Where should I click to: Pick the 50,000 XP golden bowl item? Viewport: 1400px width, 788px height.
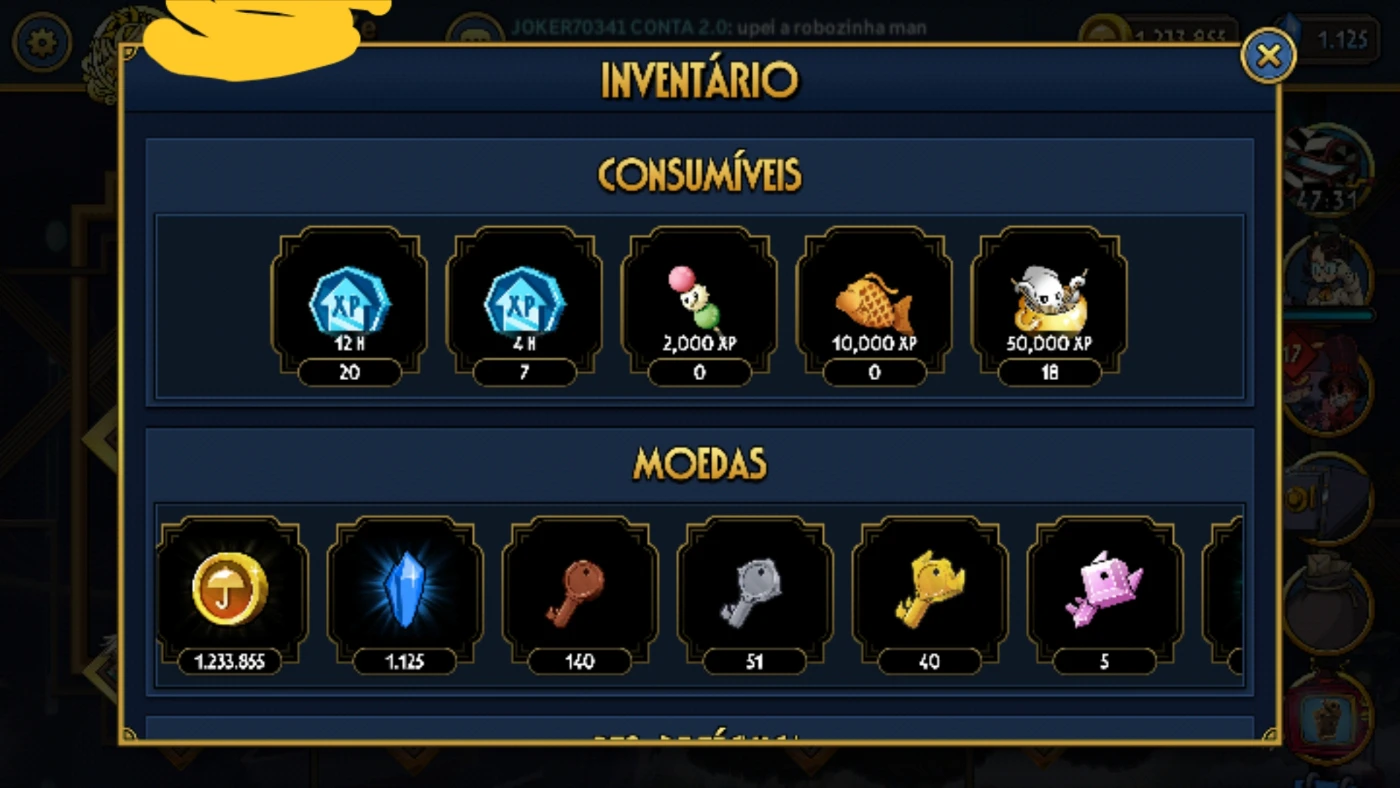(x=1049, y=306)
